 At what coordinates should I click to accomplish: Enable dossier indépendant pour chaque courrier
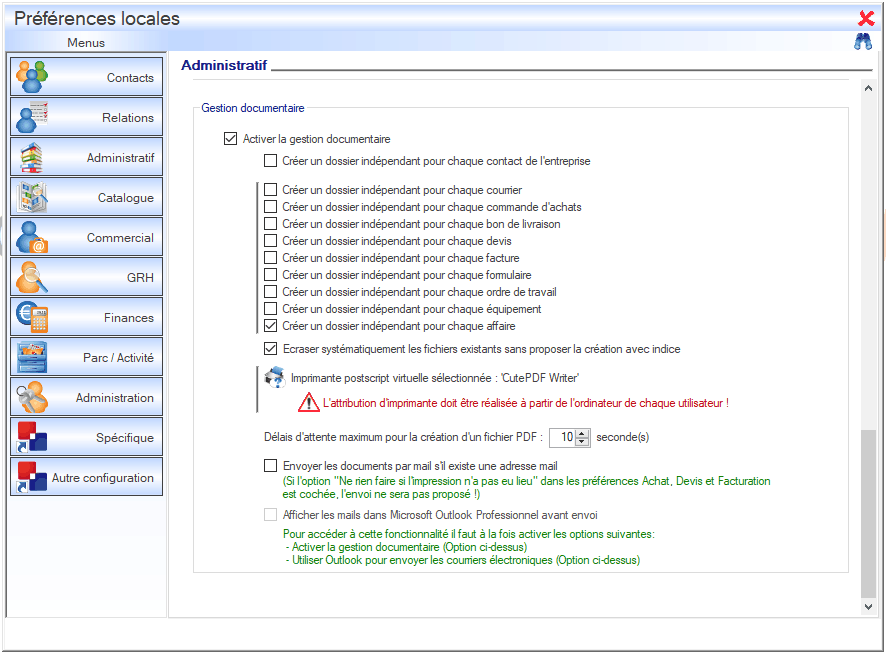pos(270,190)
